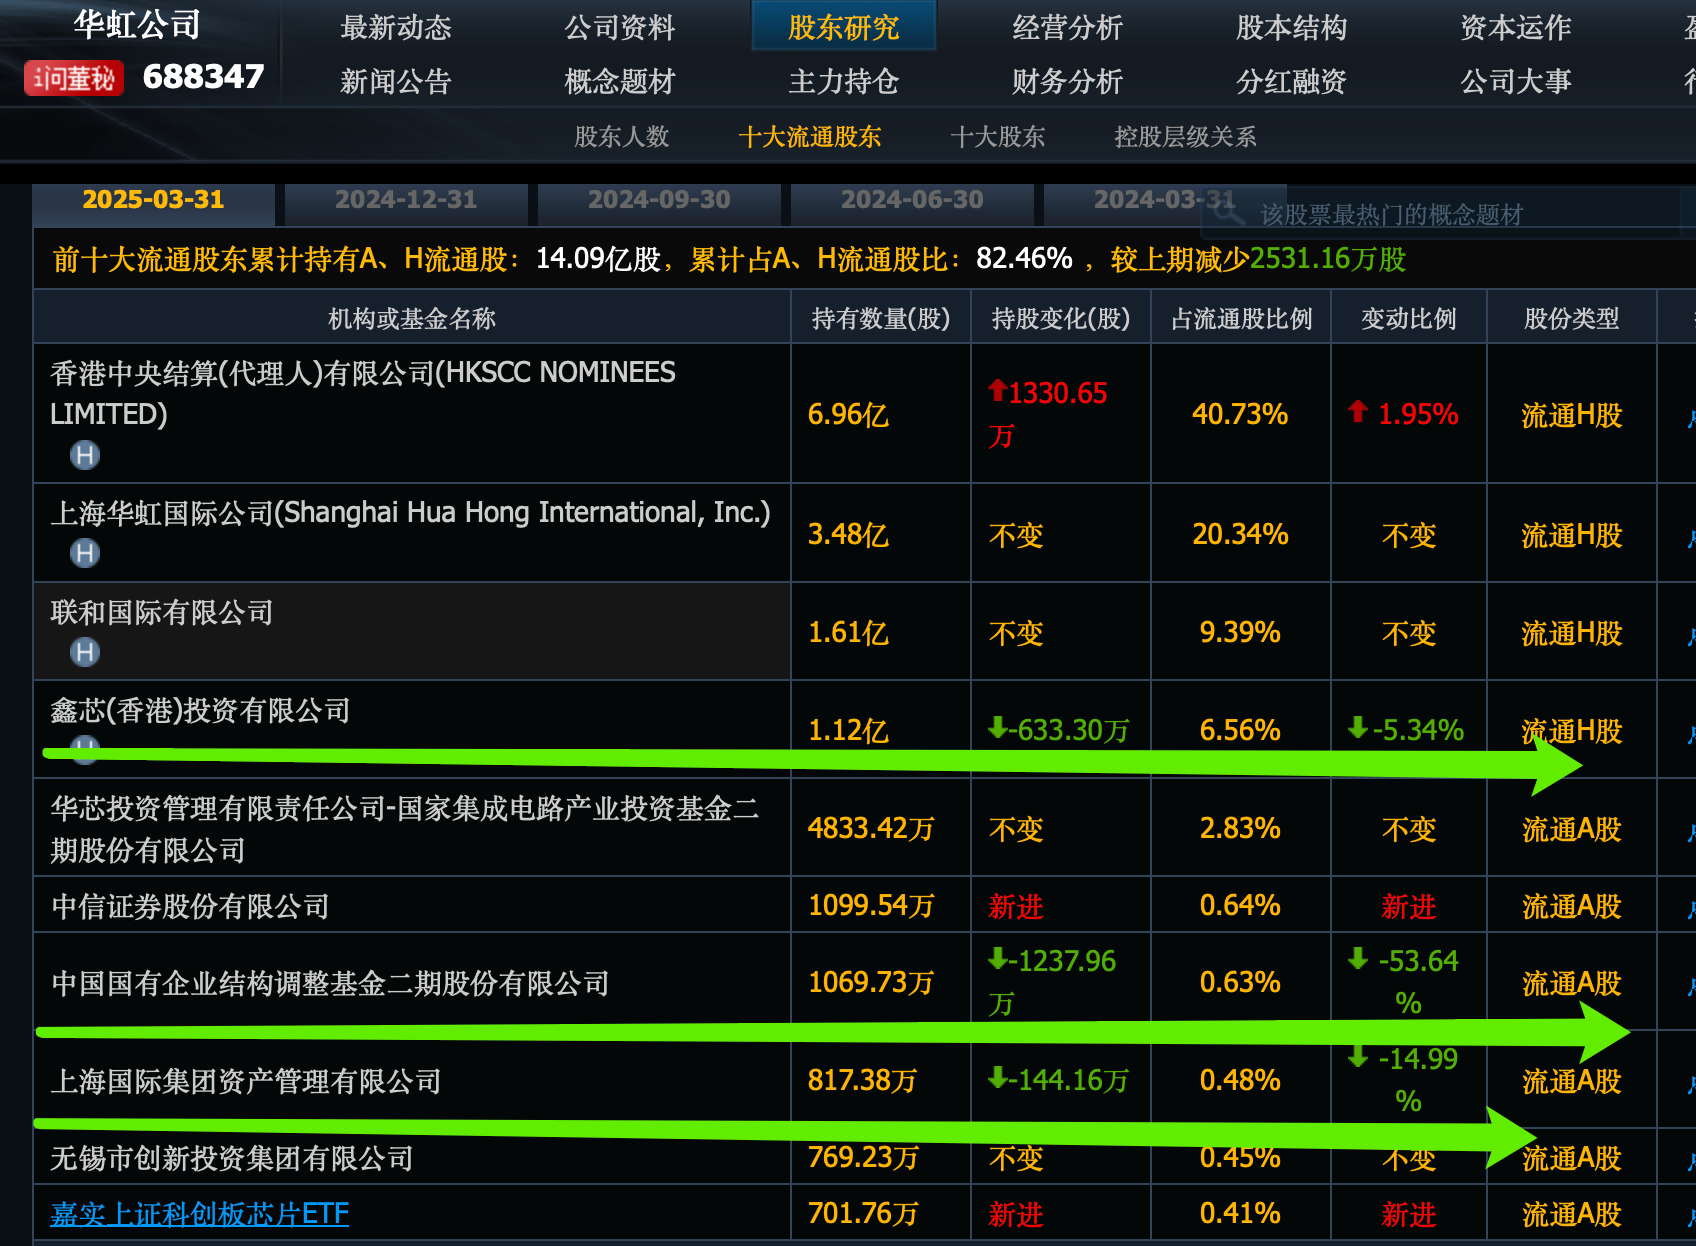Click the red 问董秘 badge
1696x1246 pixels.
click(x=74, y=78)
